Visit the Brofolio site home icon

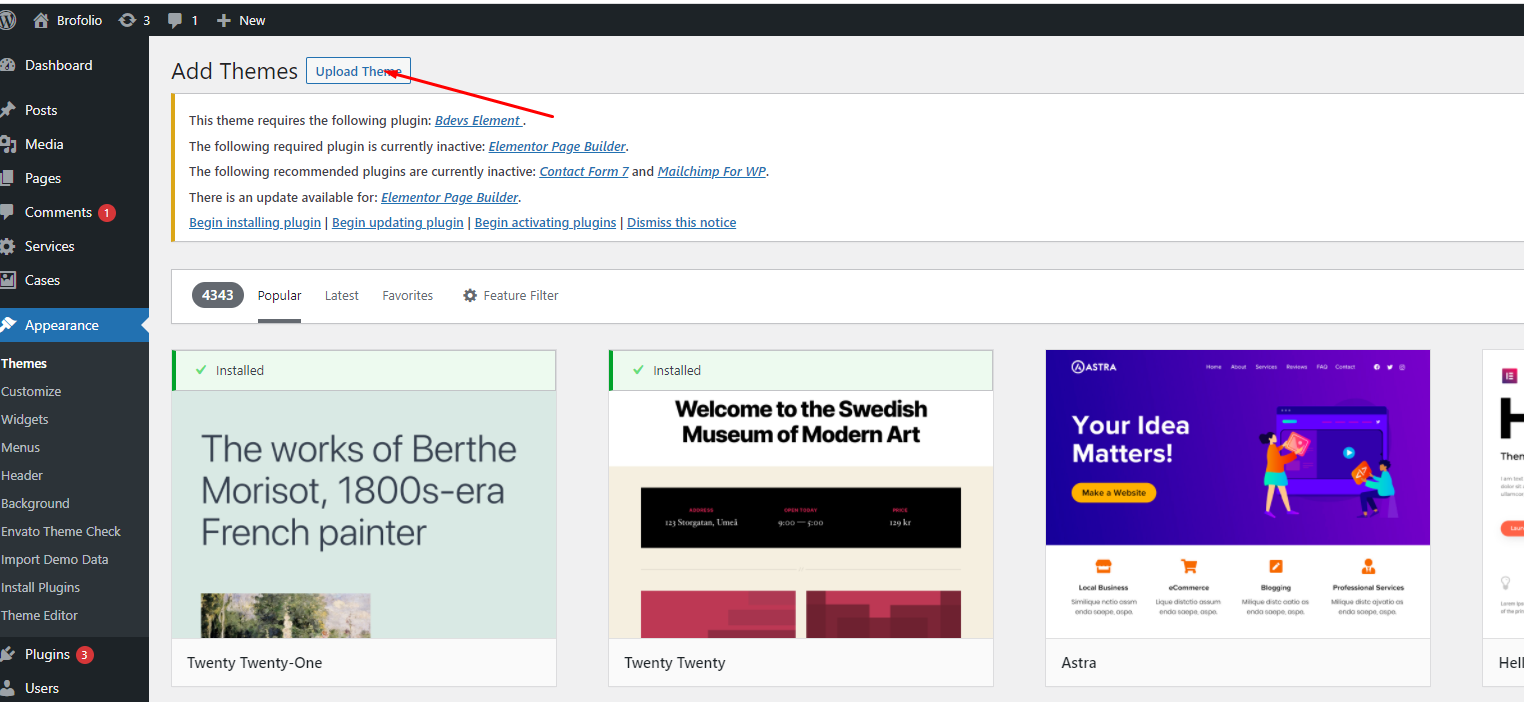tap(41, 20)
